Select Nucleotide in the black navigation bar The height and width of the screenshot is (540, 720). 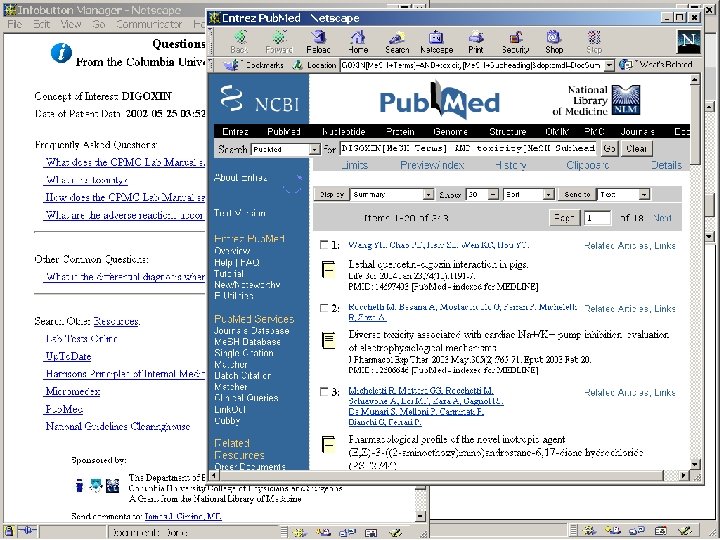tap(343, 132)
